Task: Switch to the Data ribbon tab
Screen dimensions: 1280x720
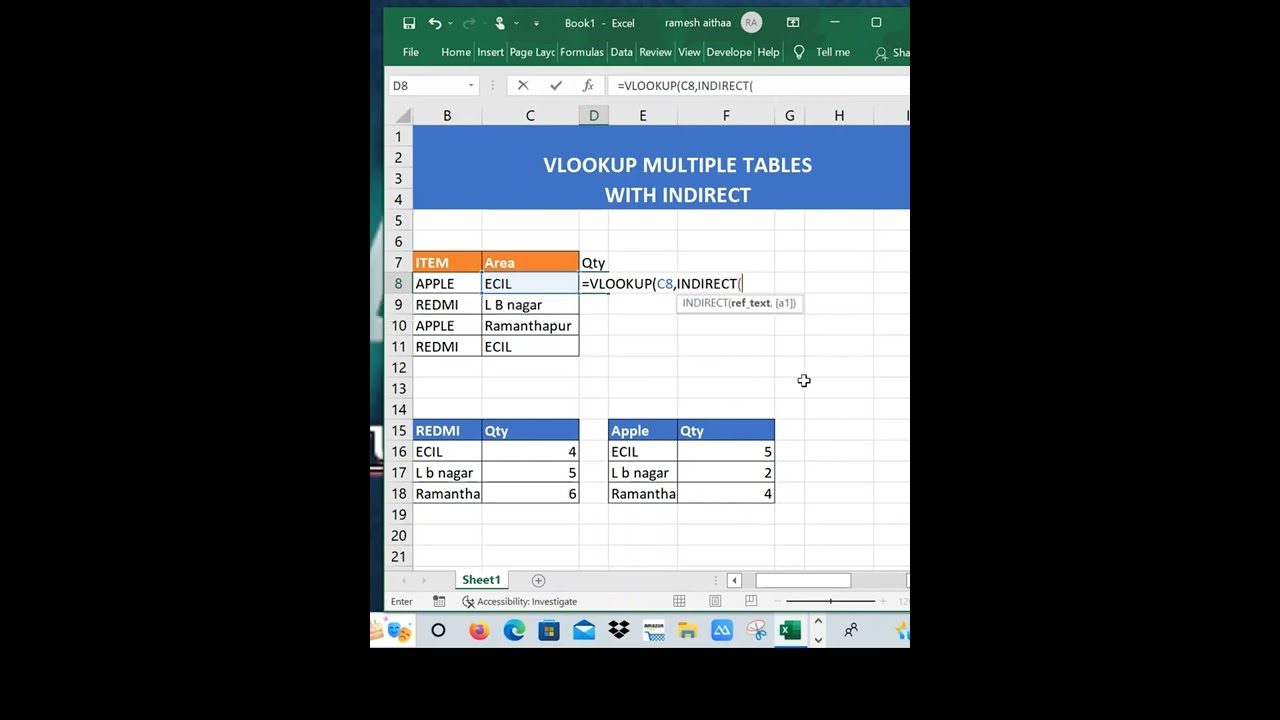Action: pyautogui.click(x=621, y=52)
